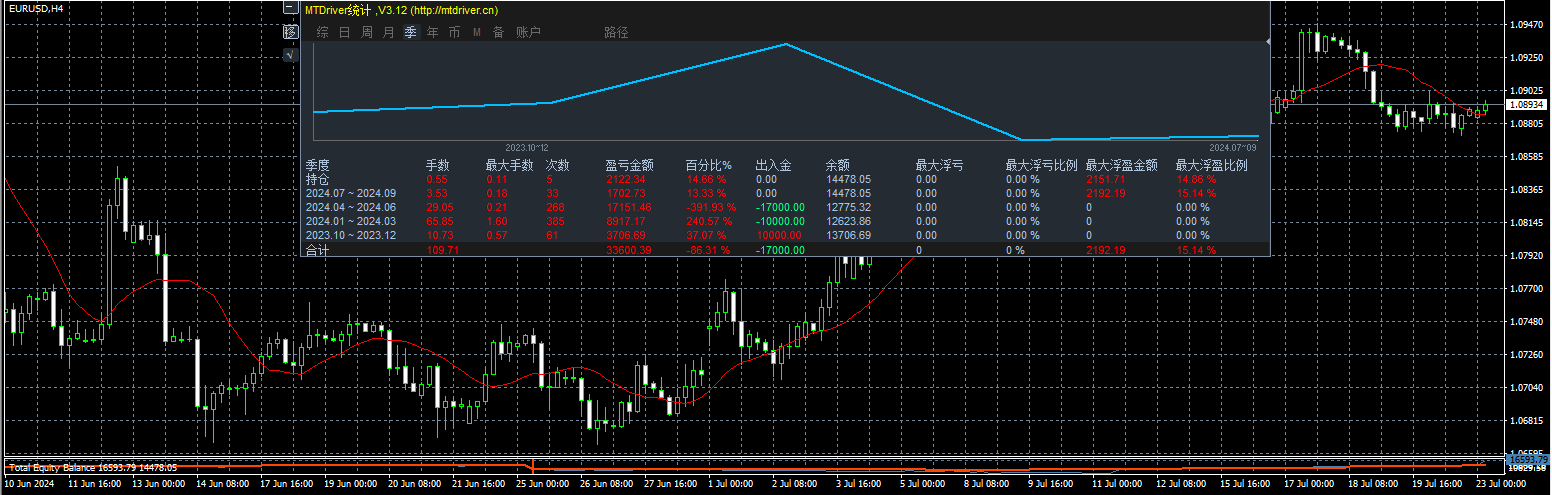Select the 2024.04 ~ 2024.06 quarter row

pos(785,207)
